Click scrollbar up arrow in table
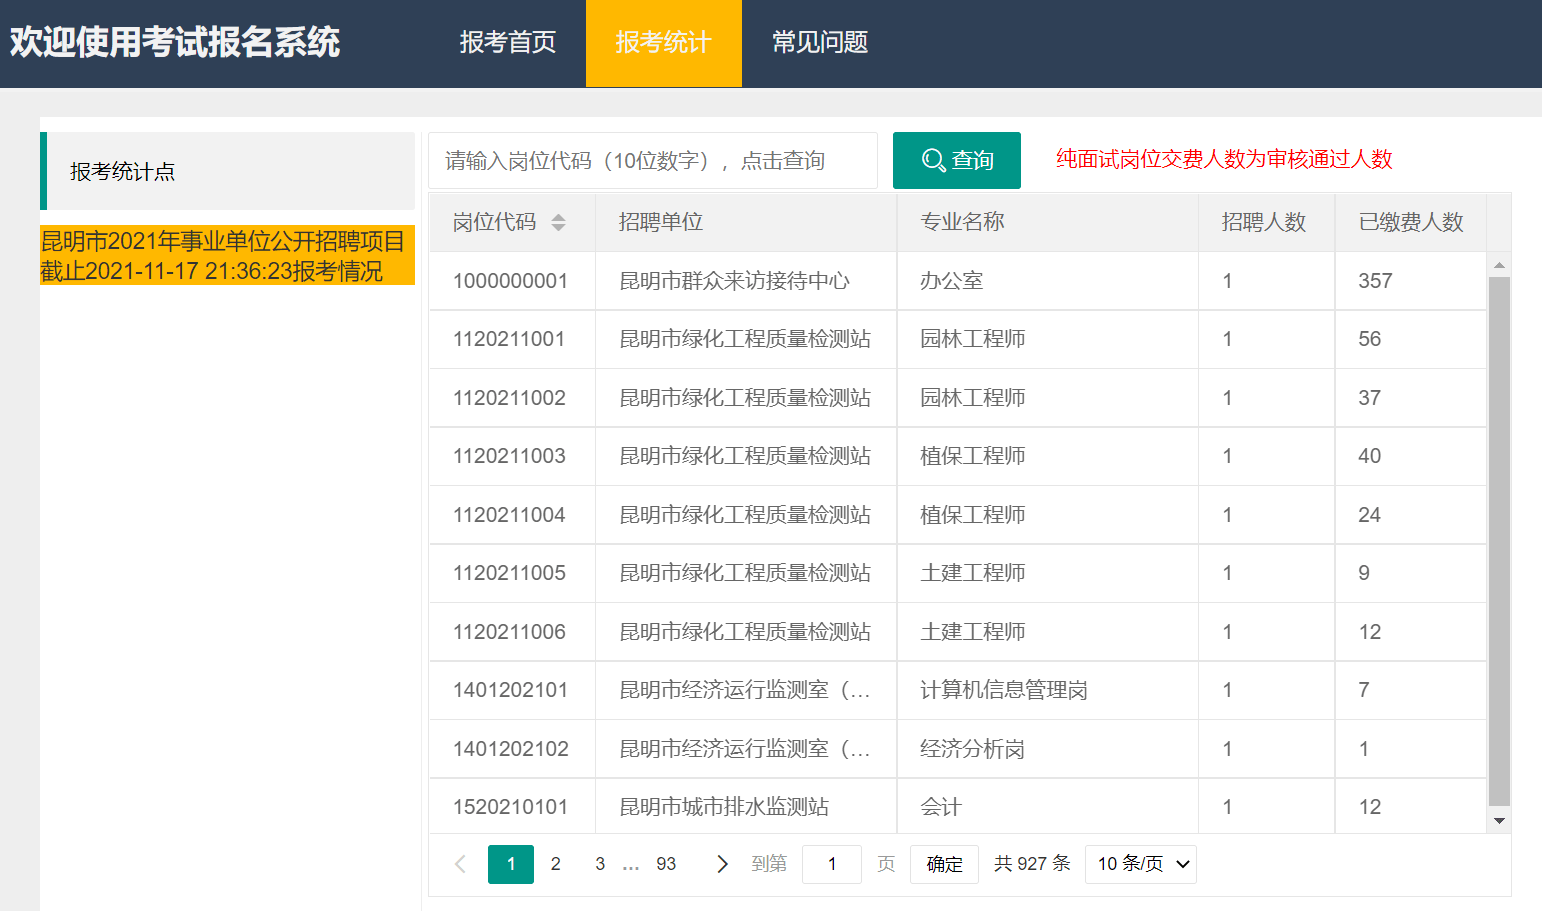The image size is (1542, 911). [1499, 265]
